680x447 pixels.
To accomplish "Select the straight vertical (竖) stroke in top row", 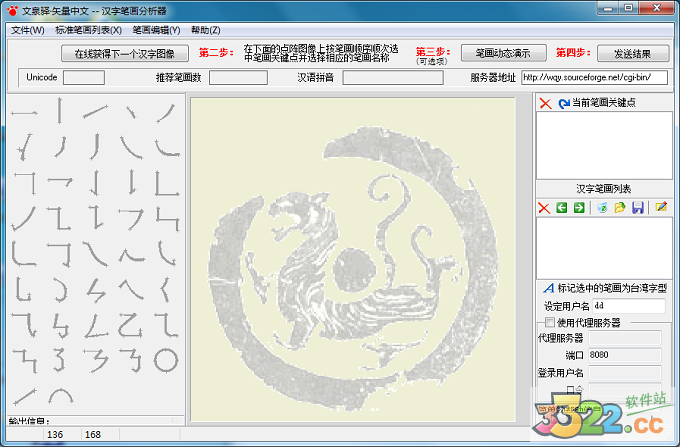I will pos(60,111).
